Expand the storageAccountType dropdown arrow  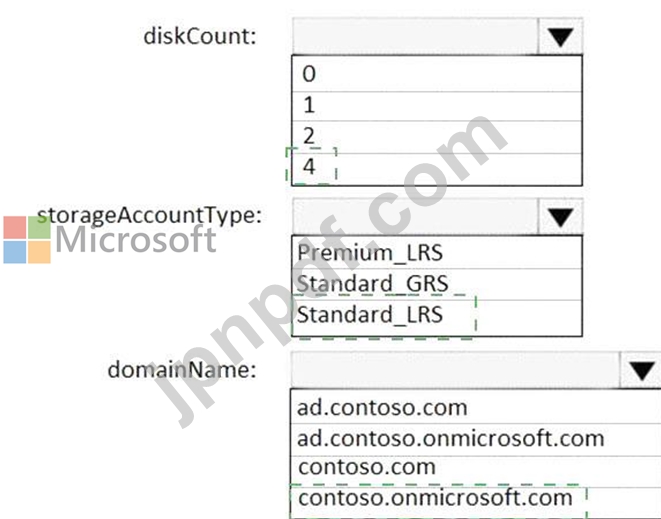560,217
